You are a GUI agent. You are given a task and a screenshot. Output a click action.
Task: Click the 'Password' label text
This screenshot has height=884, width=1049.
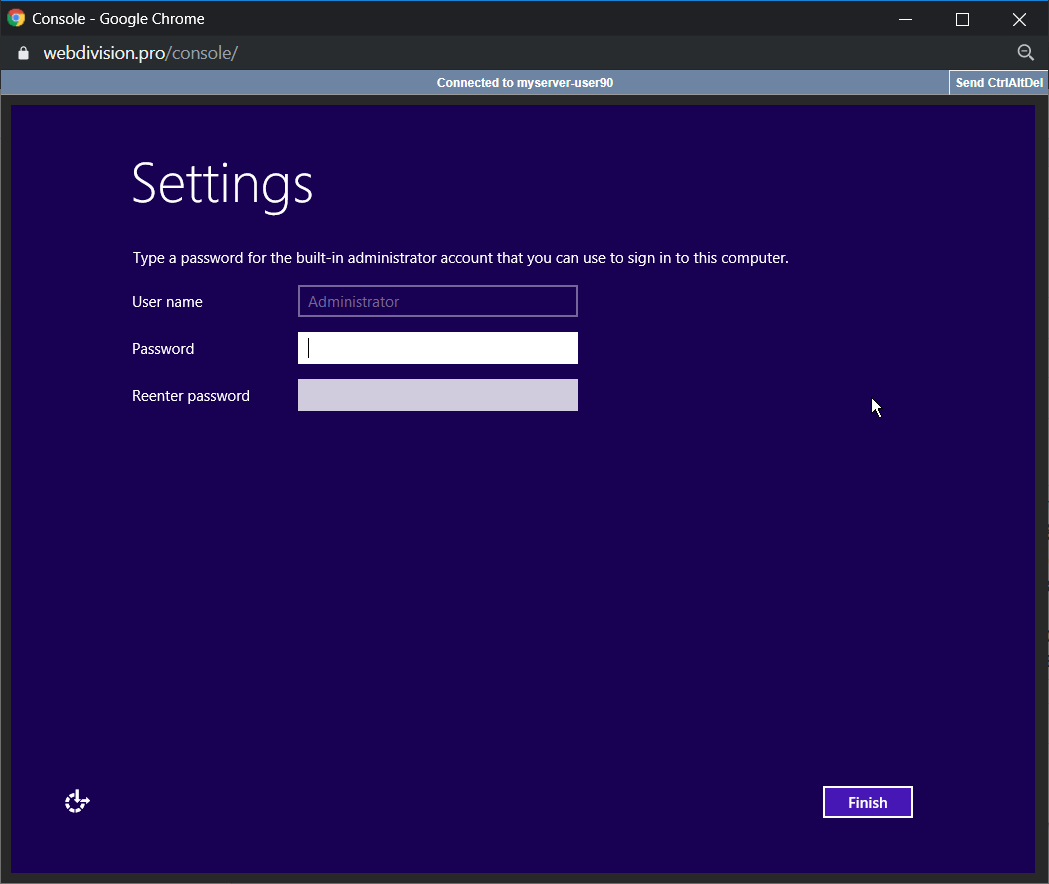163,349
